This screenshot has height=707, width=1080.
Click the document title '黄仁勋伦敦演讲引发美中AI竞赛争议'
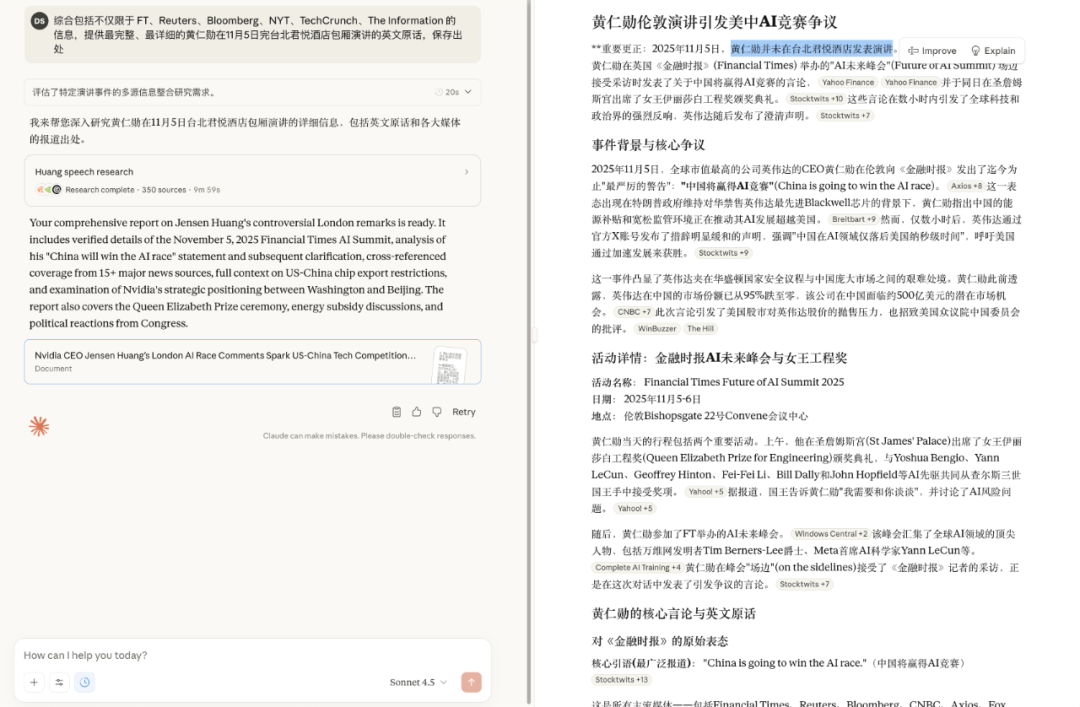pos(714,23)
